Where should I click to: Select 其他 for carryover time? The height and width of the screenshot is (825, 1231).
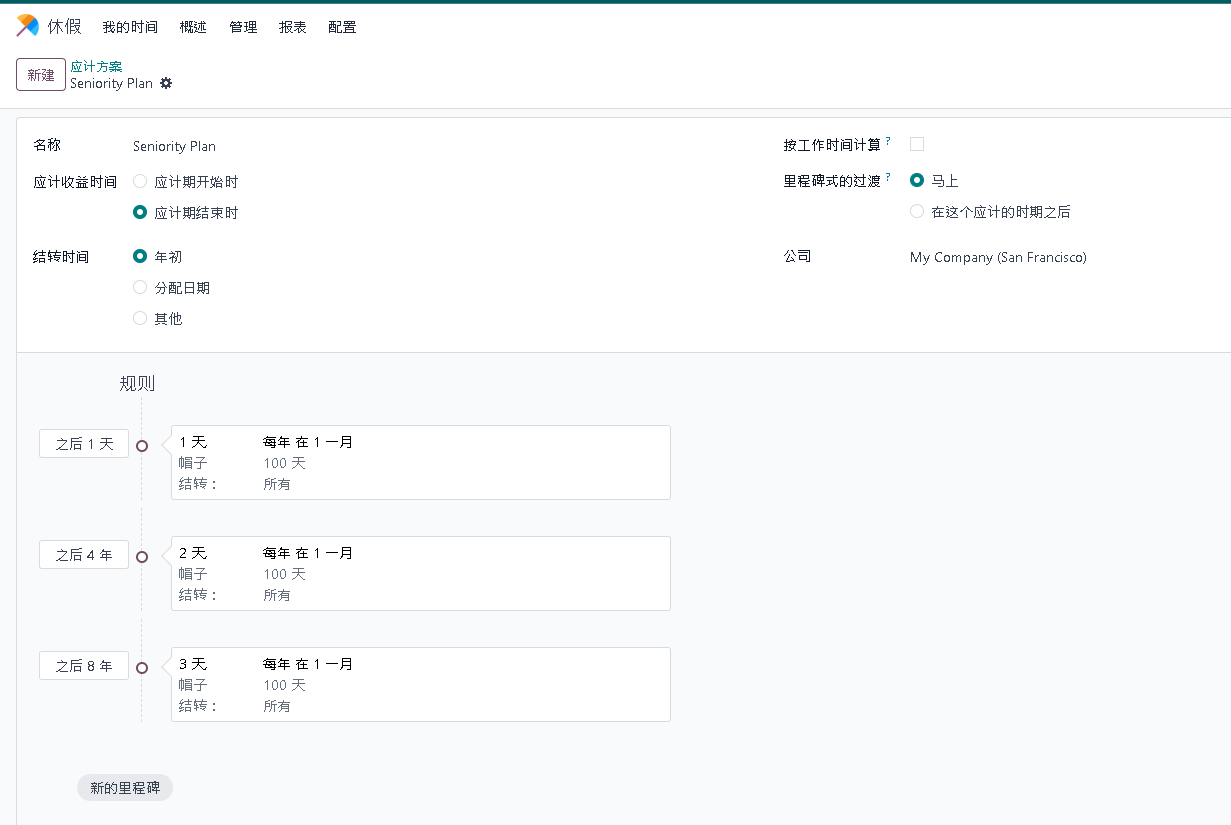[x=140, y=319]
